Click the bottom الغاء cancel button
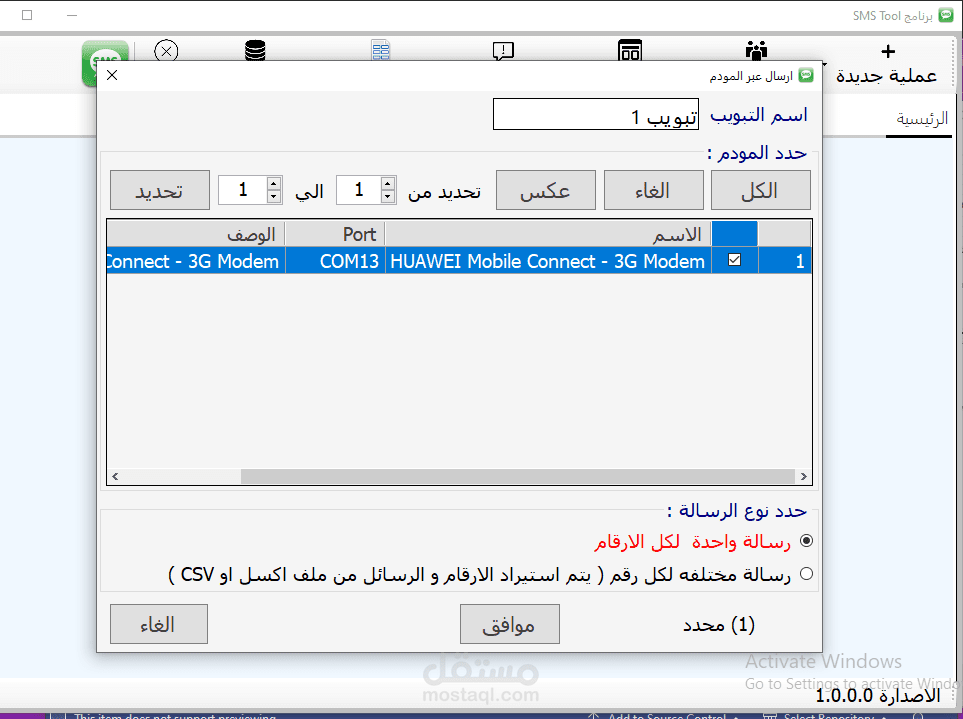This screenshot has height=719, width=963. click(159, 624)
